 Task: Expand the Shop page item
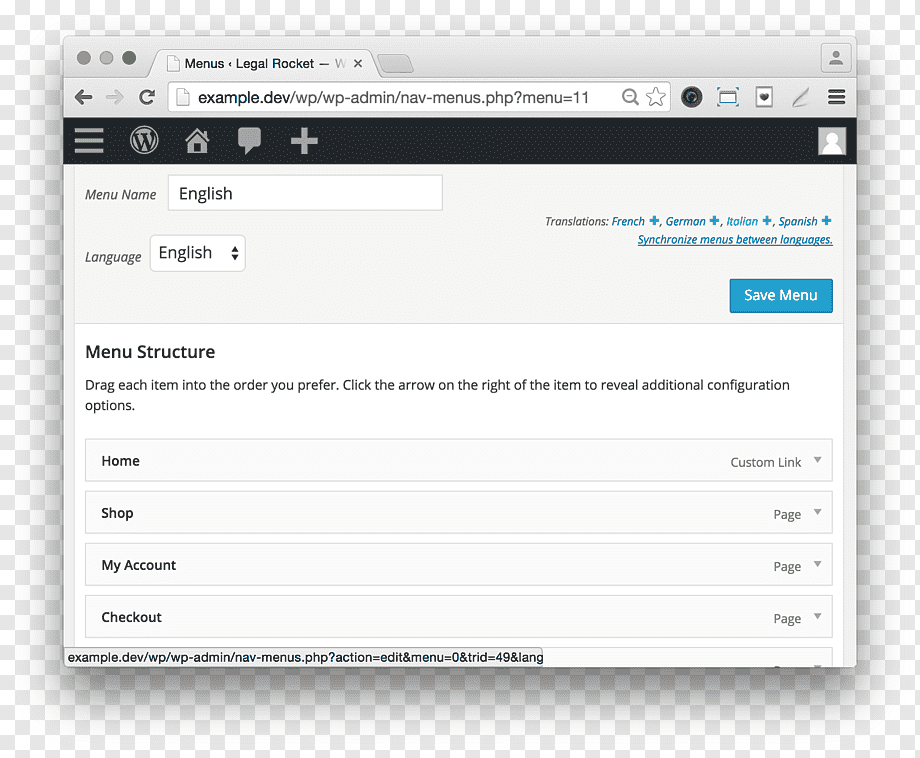point(817,512)
